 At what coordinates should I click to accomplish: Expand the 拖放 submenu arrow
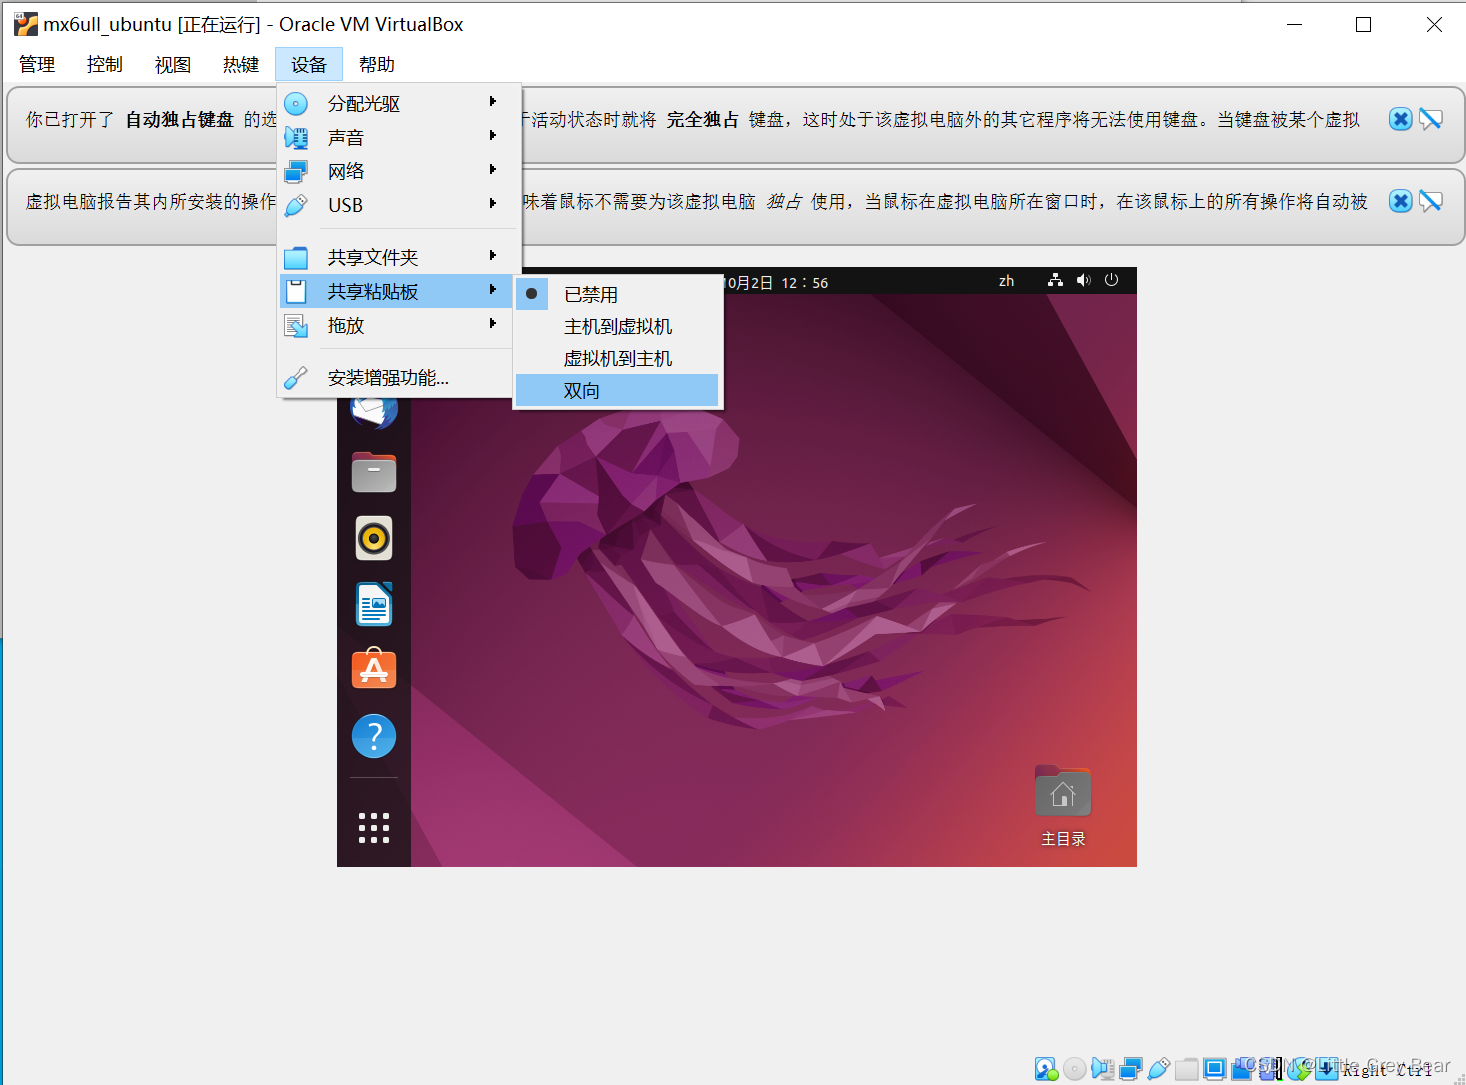(x=493, y=323)
